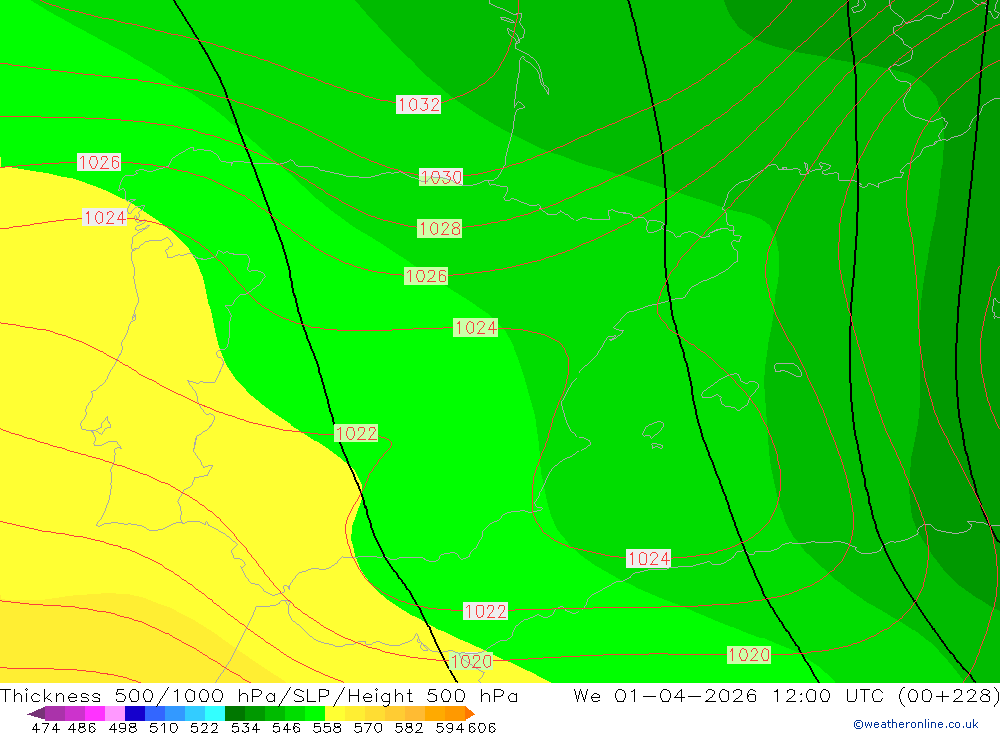Screen dimensions: 1000x733
Task: Click the legend value 570
Action: point(367,727)
